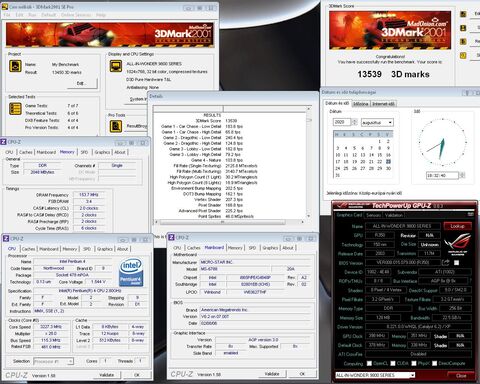The width and height of the screenshot is (480, 384).
Task: Click the Details window vertical scrollbar
Action: pyautogui.click(x=309, y=162)
